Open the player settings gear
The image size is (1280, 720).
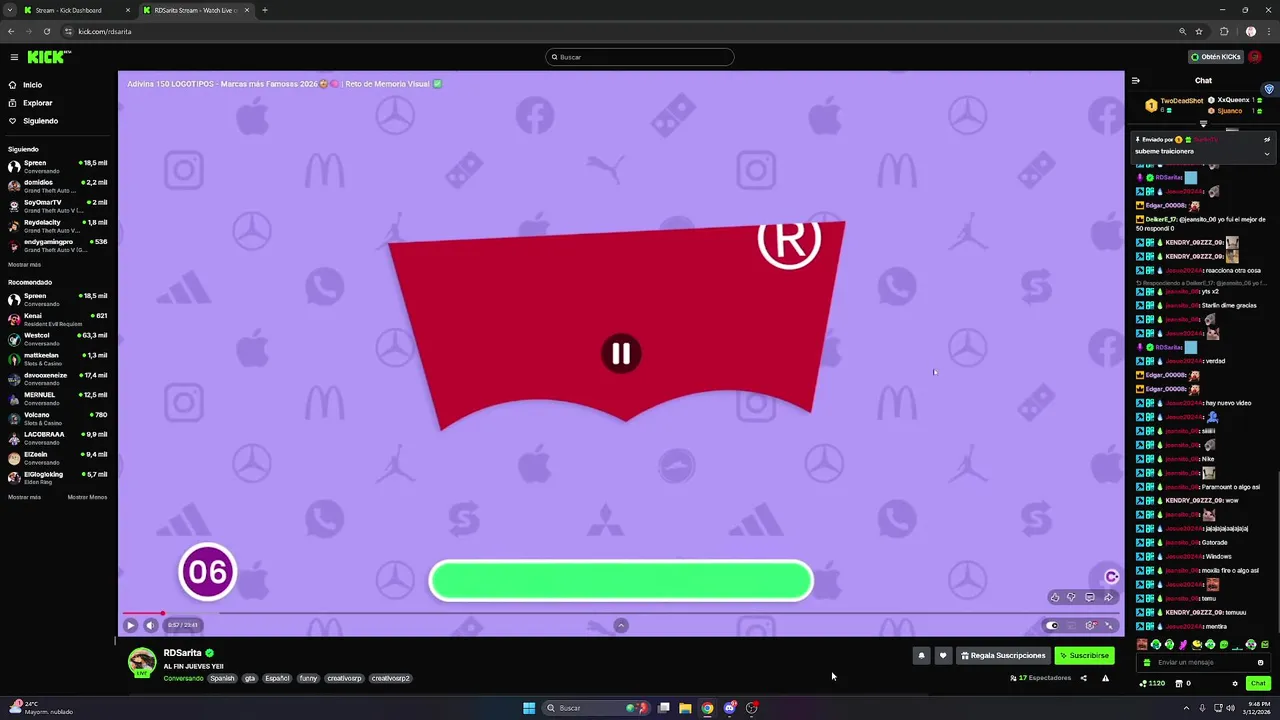click(x=1090, y=625)
